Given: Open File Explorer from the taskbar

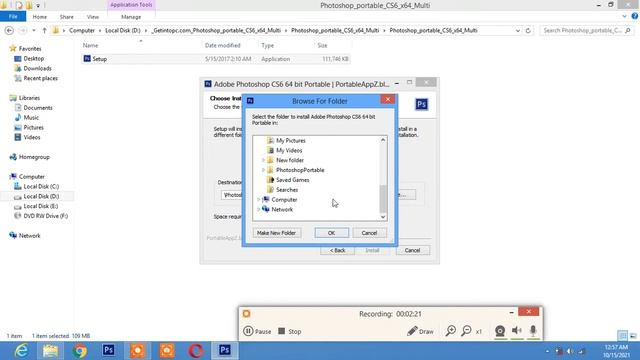Looking at the screenshot, I should click(50, 351).
